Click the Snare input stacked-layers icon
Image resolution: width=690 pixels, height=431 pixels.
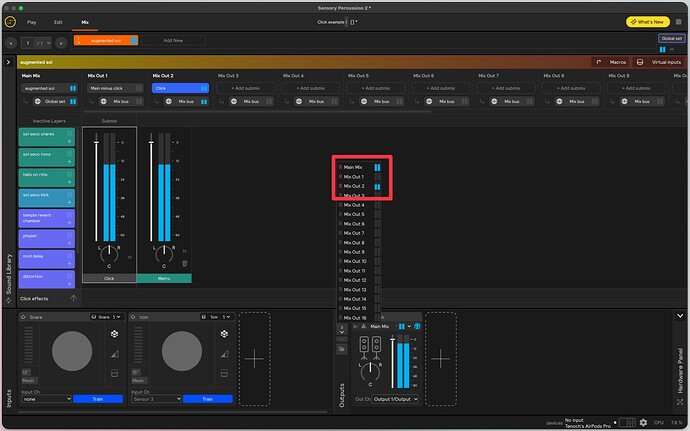tap(114, 373)
